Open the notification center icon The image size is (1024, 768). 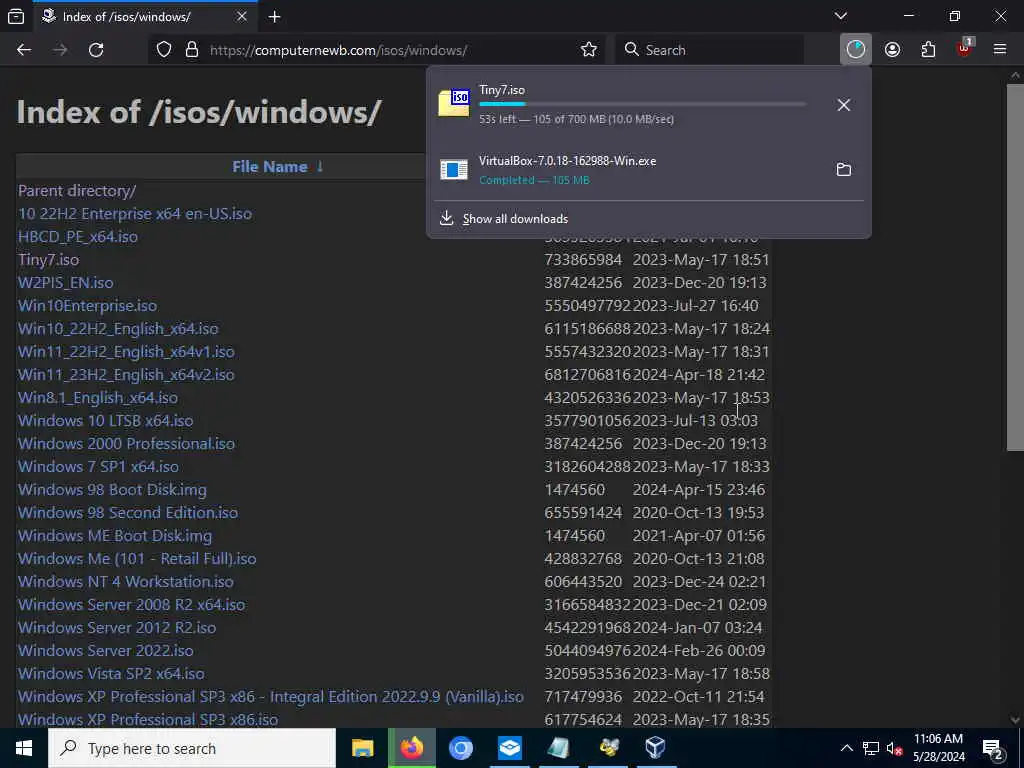[993, 749]
